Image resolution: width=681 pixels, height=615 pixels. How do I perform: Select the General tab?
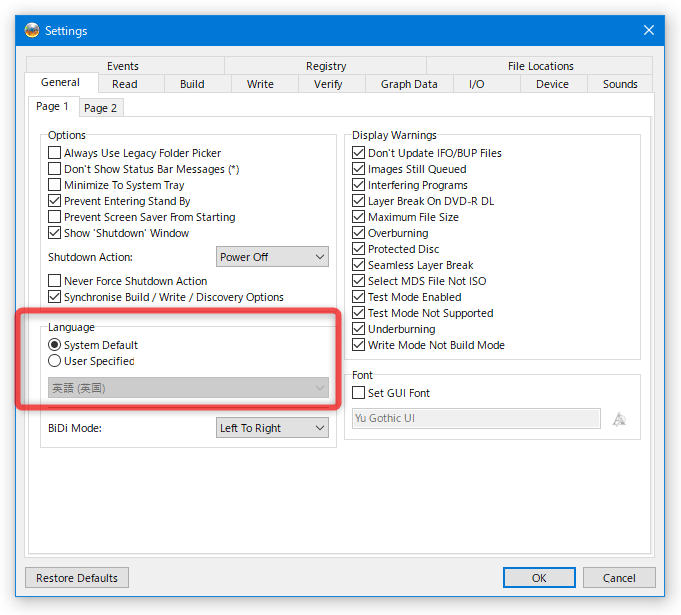coord(60,82)
